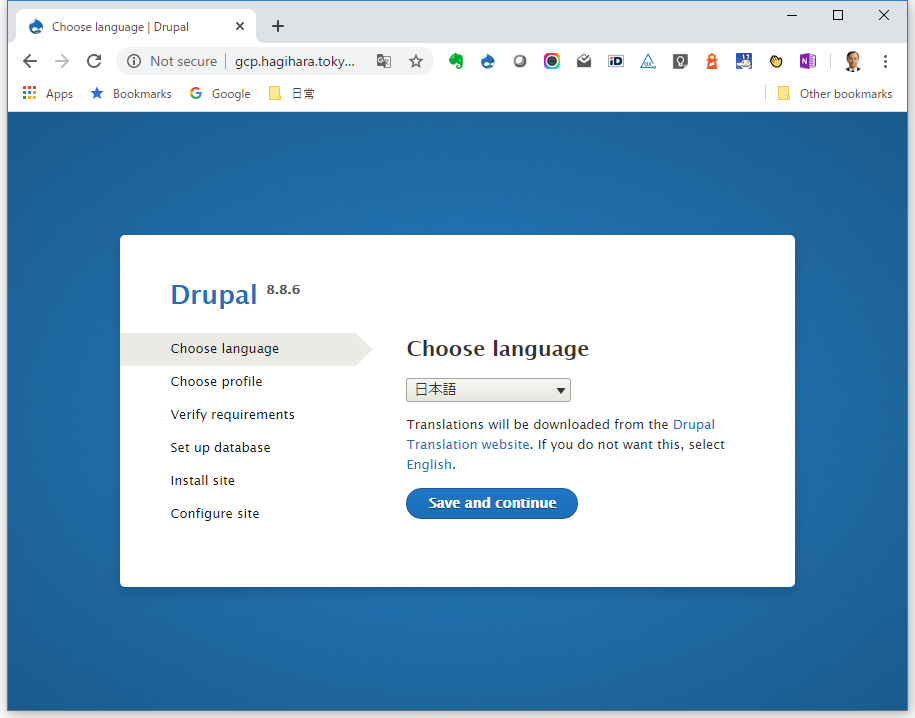
Task: Open the blue triangle extension
Action: [x=648, y=61]
